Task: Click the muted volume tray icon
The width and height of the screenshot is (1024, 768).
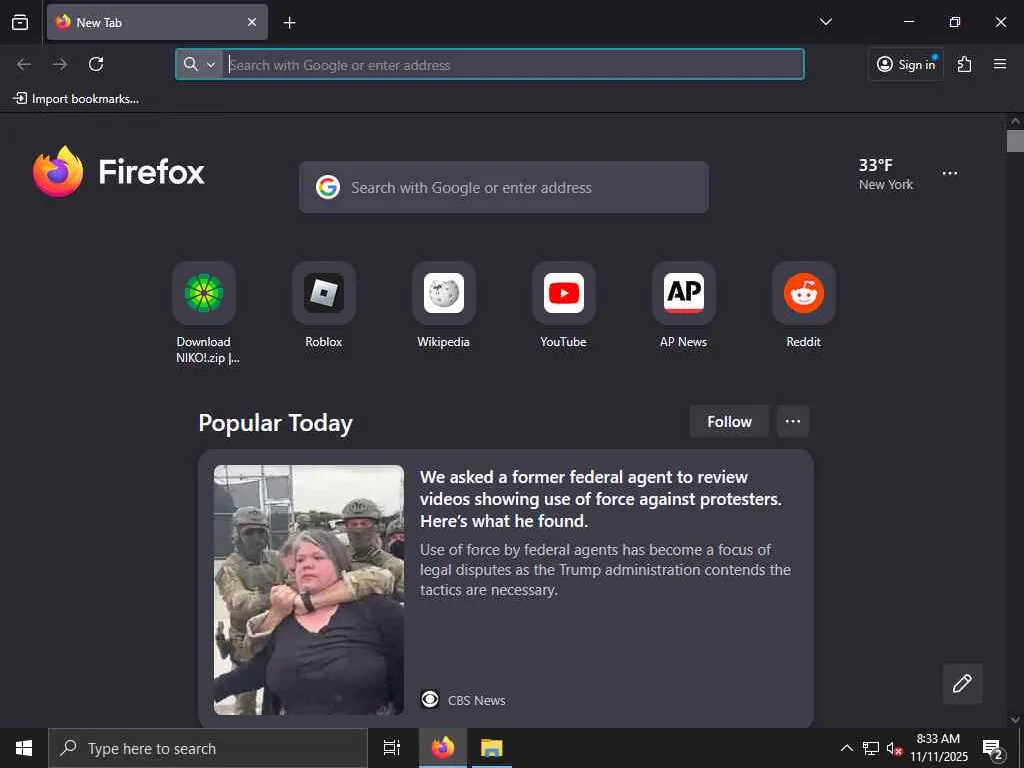Action: tap(894, 748)
